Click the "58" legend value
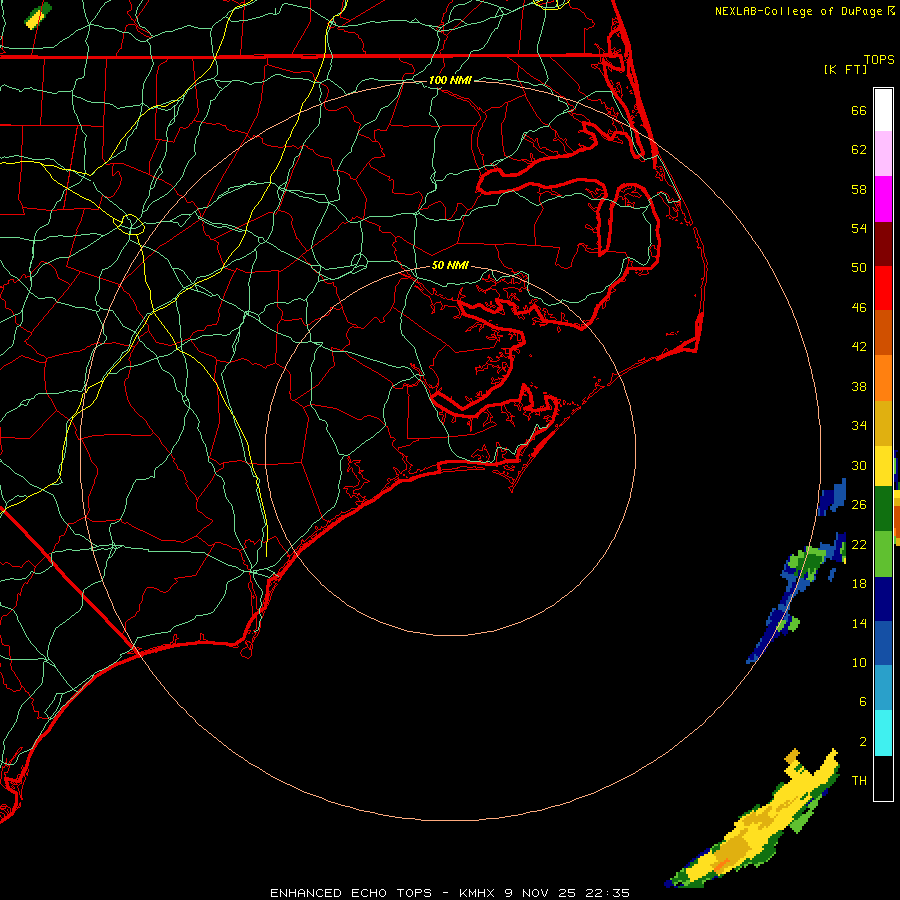The image size is (900, 900). [859, 189]
